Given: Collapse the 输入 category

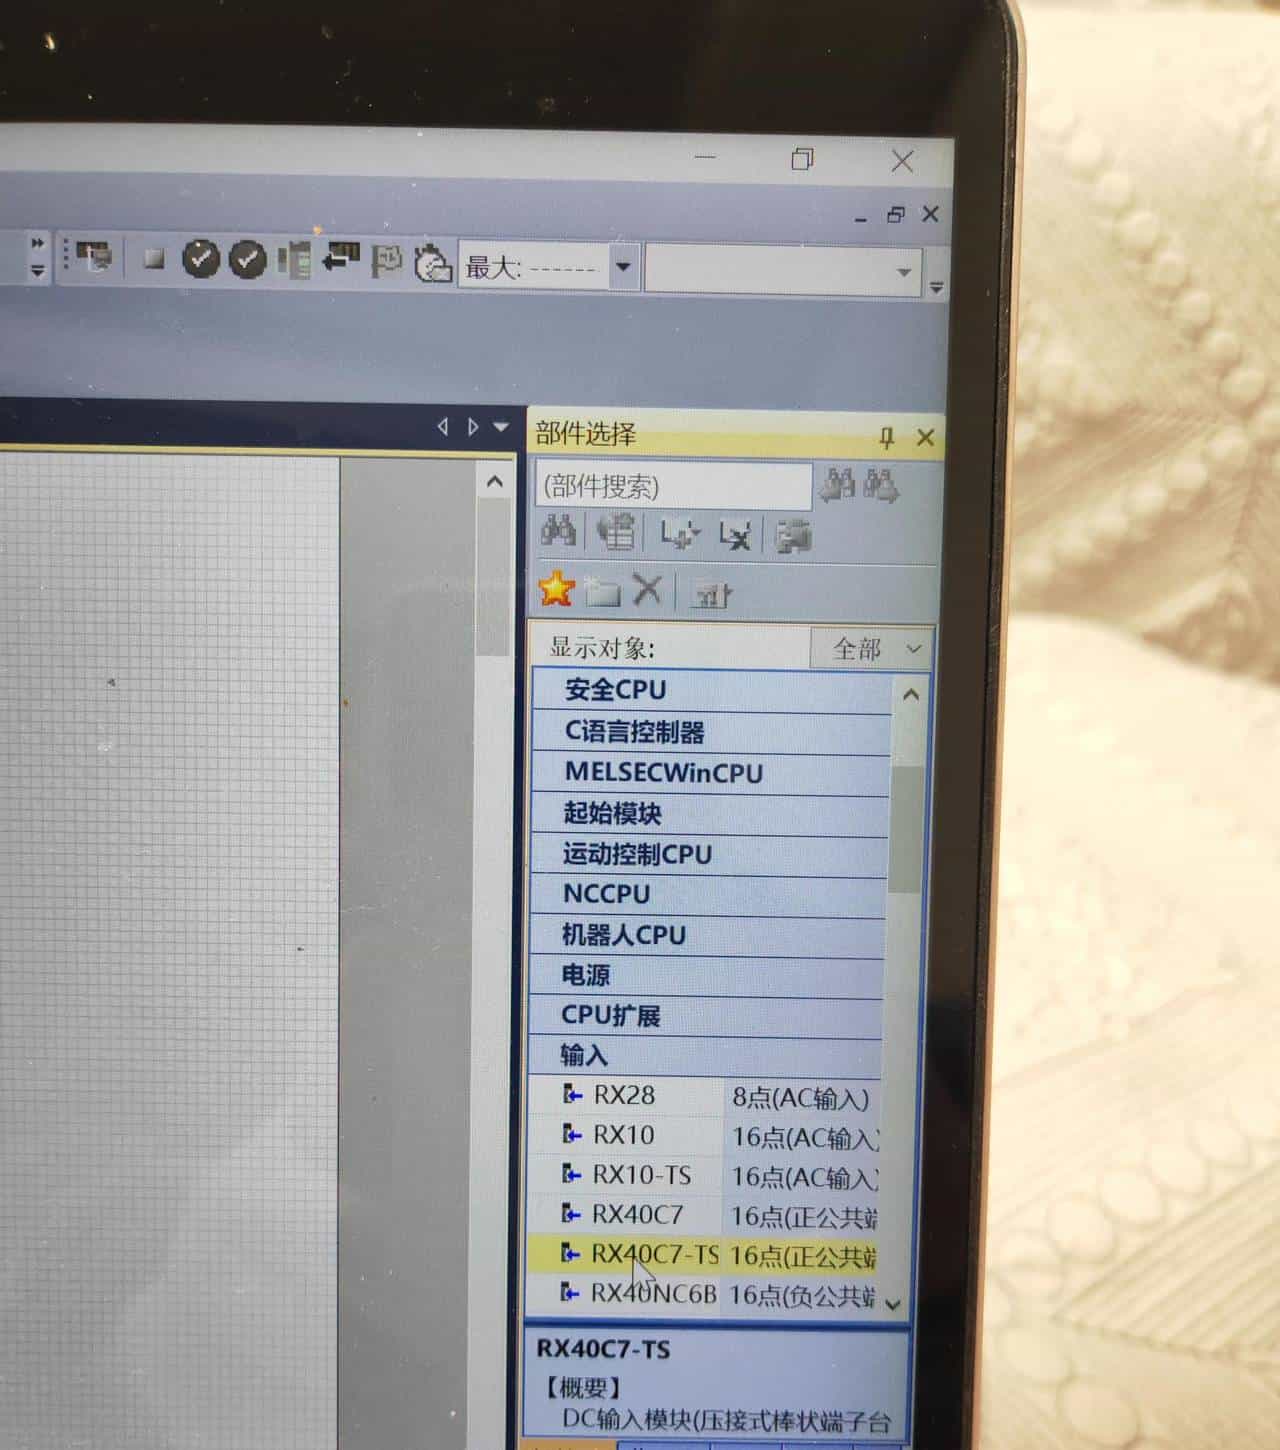Looking at the screenshot, I should click(705, 1056).
